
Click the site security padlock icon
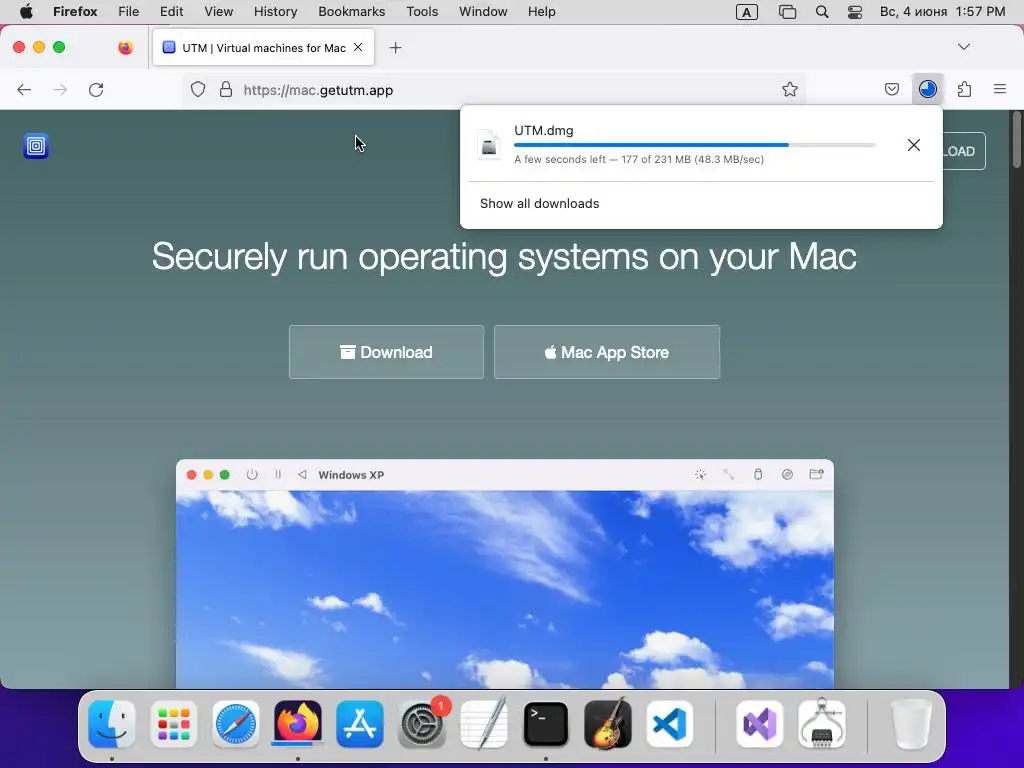[x=226, y=89]
